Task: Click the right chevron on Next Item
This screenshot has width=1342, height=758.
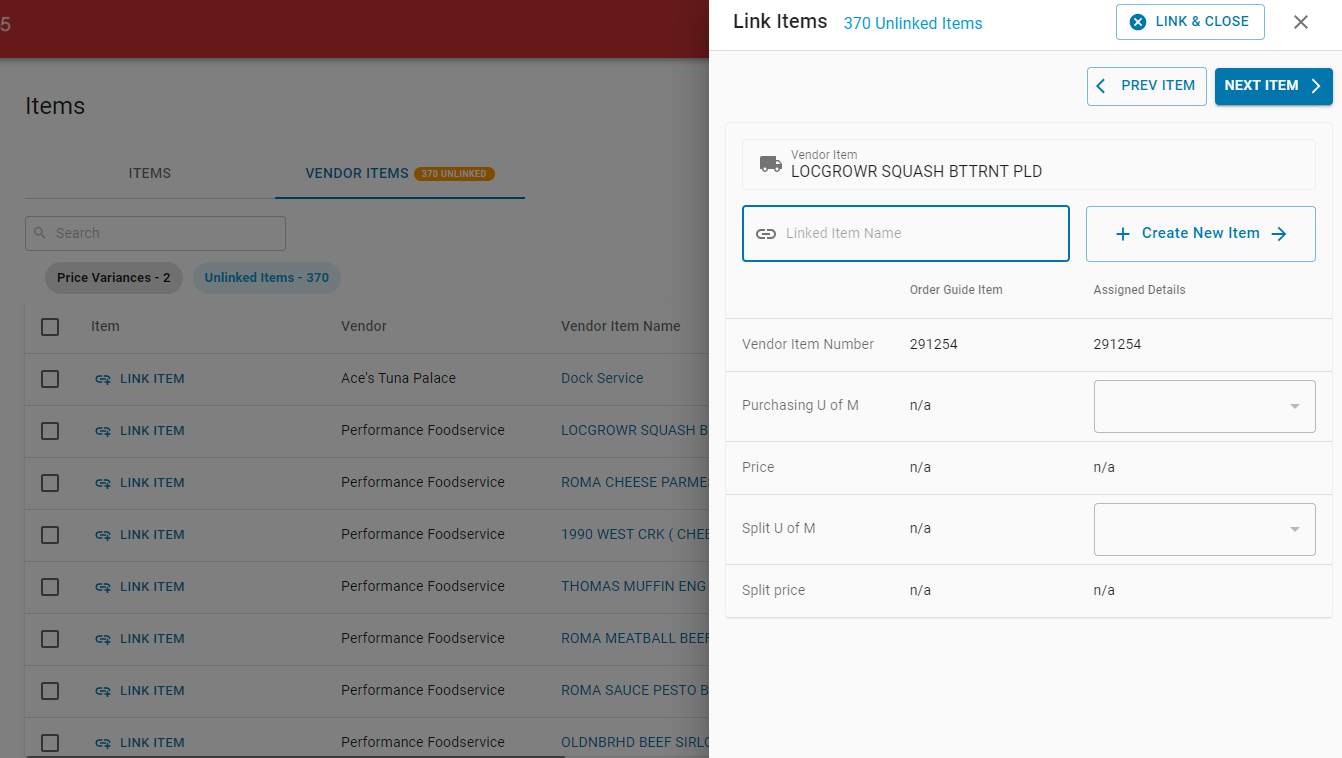Action: click(x=1316, y=86)
